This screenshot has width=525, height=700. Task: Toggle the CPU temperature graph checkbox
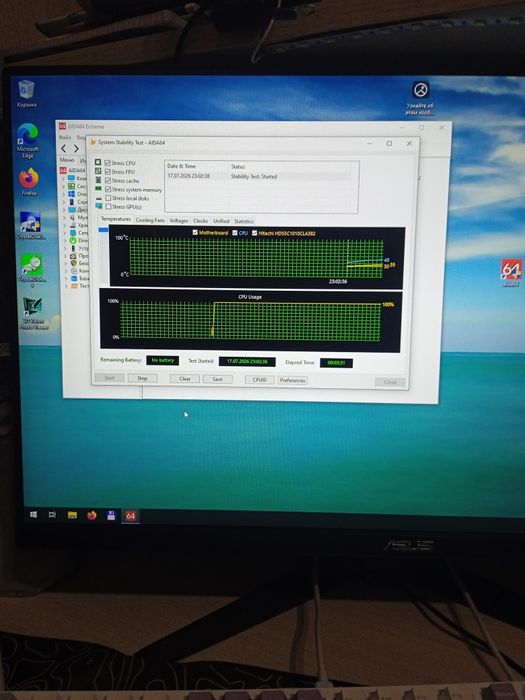(235, 233)
